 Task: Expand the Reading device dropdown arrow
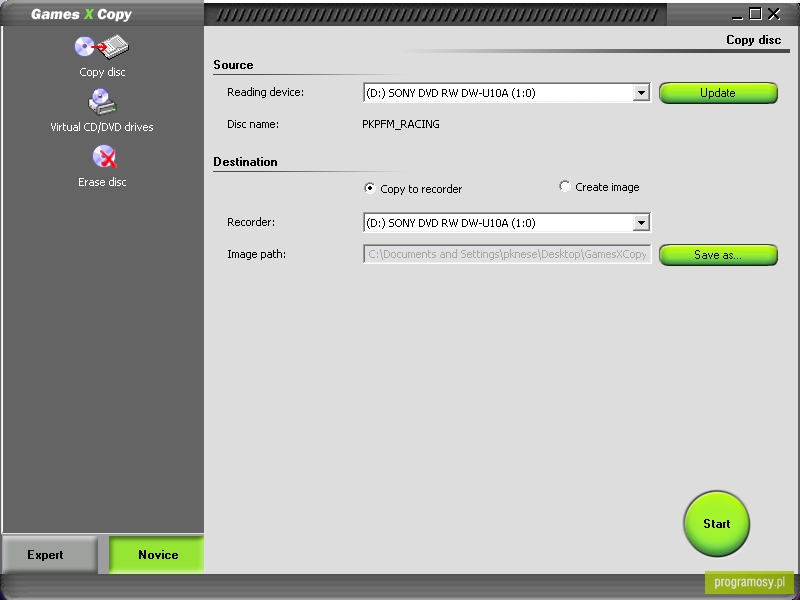[x=641, y=93]
